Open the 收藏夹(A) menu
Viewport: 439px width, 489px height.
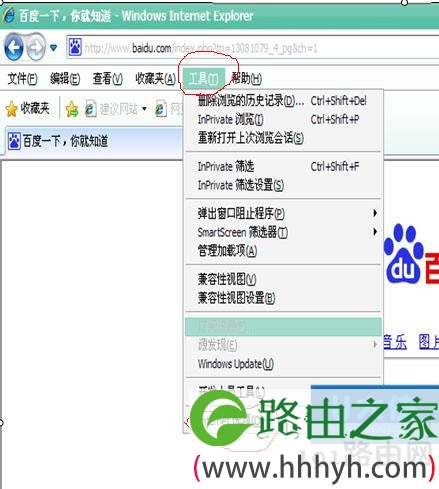point(155,79)
